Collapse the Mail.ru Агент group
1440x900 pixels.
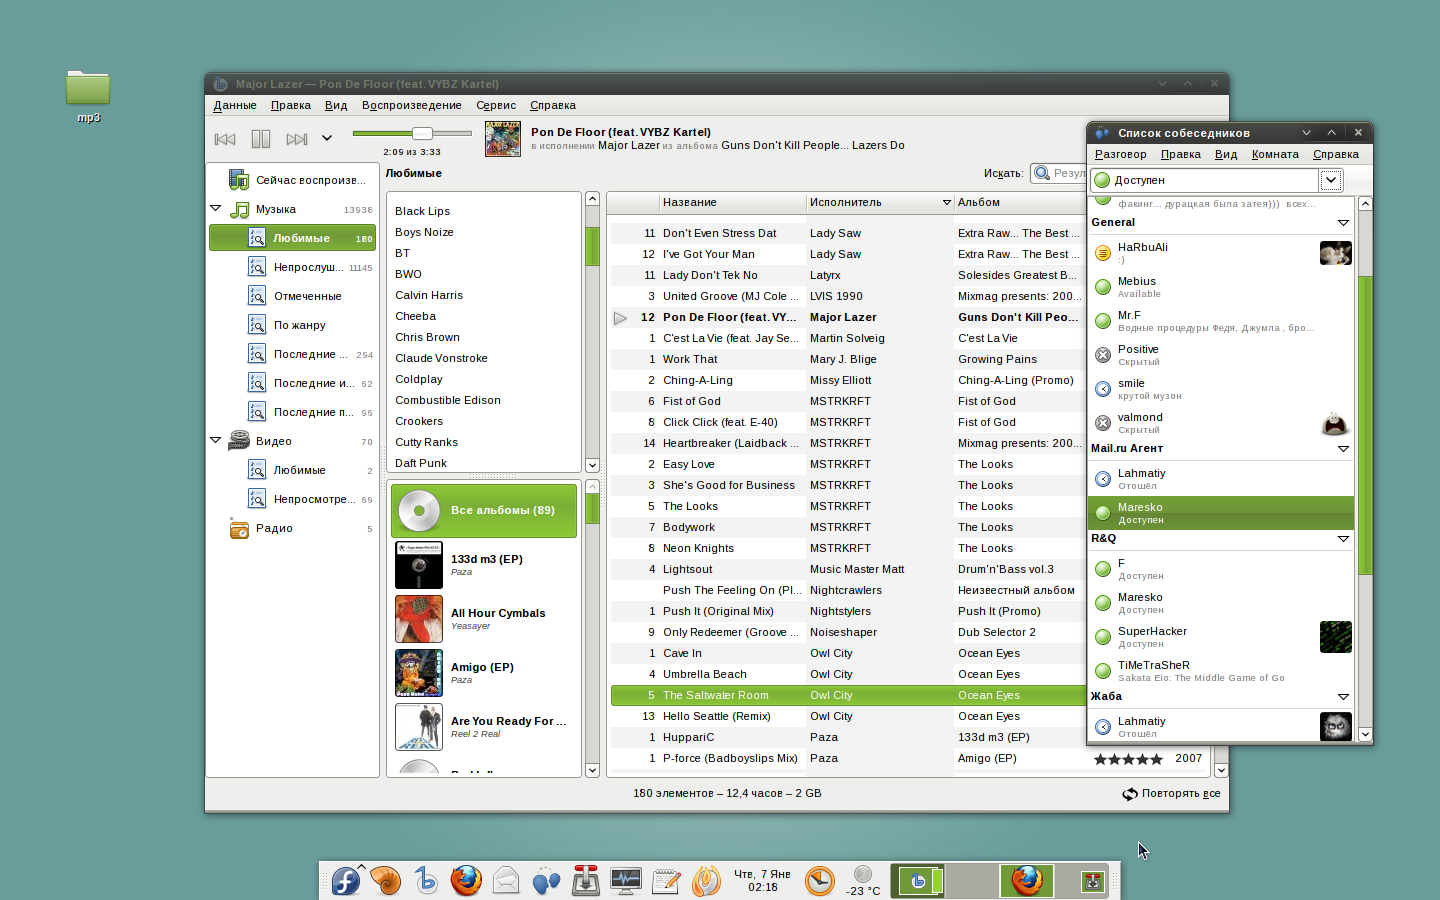click(x=1343, y=448)
